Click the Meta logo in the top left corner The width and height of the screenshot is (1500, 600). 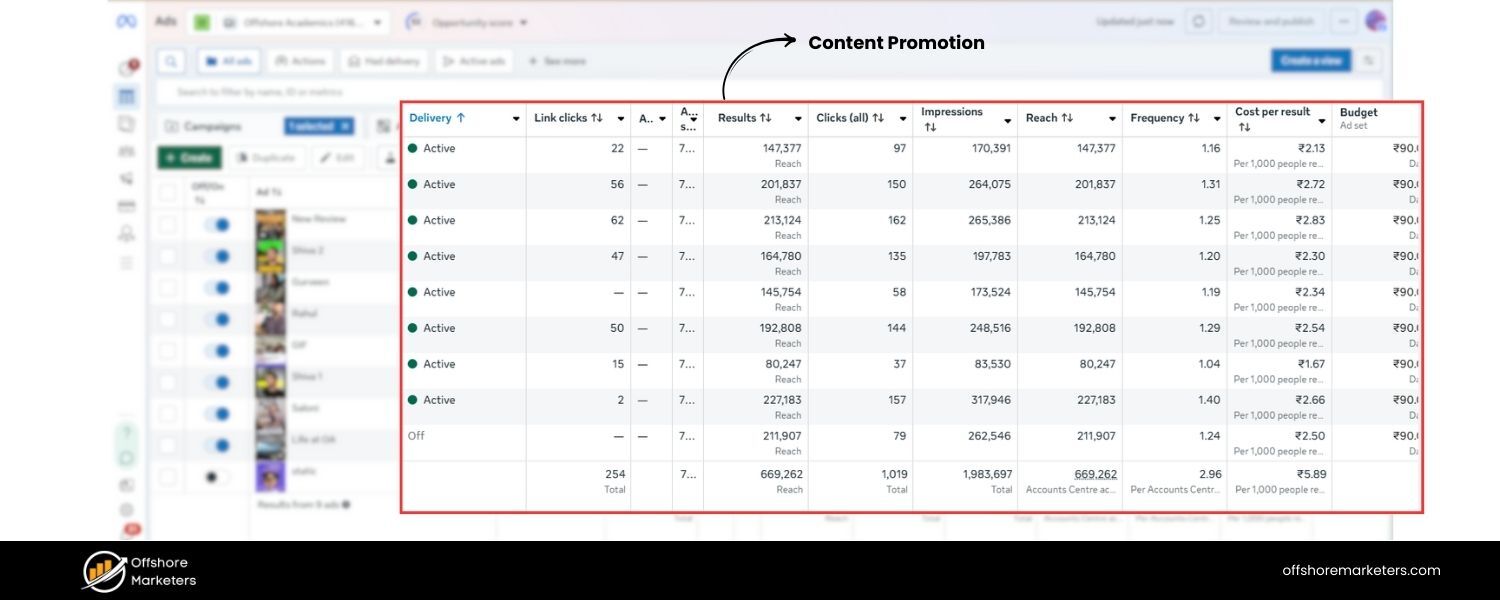tap(125, 21)
